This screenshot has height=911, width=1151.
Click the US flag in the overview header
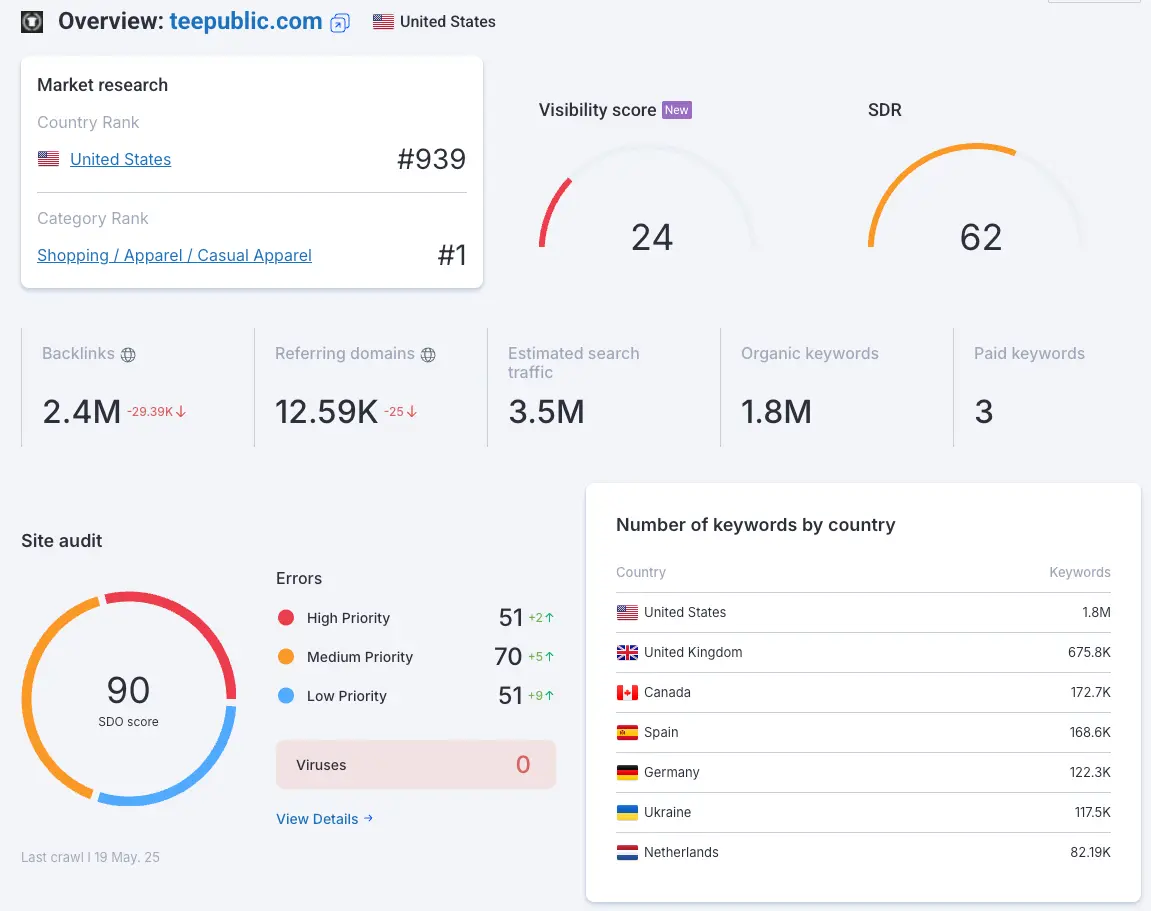(383, 21)
